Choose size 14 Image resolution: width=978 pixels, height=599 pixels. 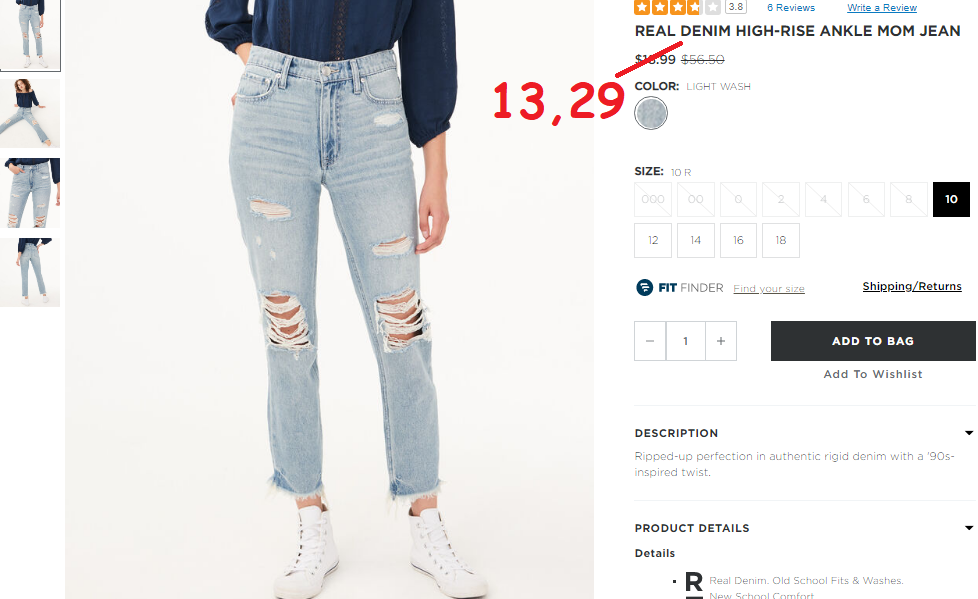695,240
